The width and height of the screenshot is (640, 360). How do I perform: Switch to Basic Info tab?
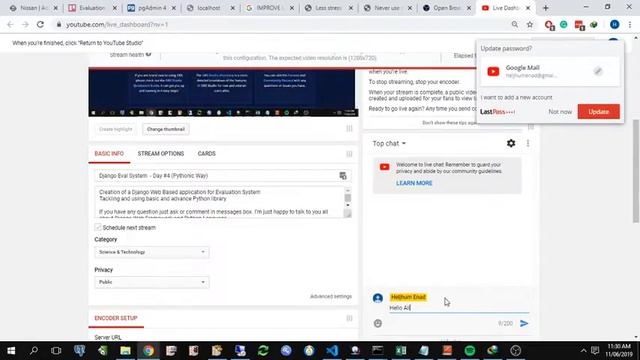tap(109, 153)
